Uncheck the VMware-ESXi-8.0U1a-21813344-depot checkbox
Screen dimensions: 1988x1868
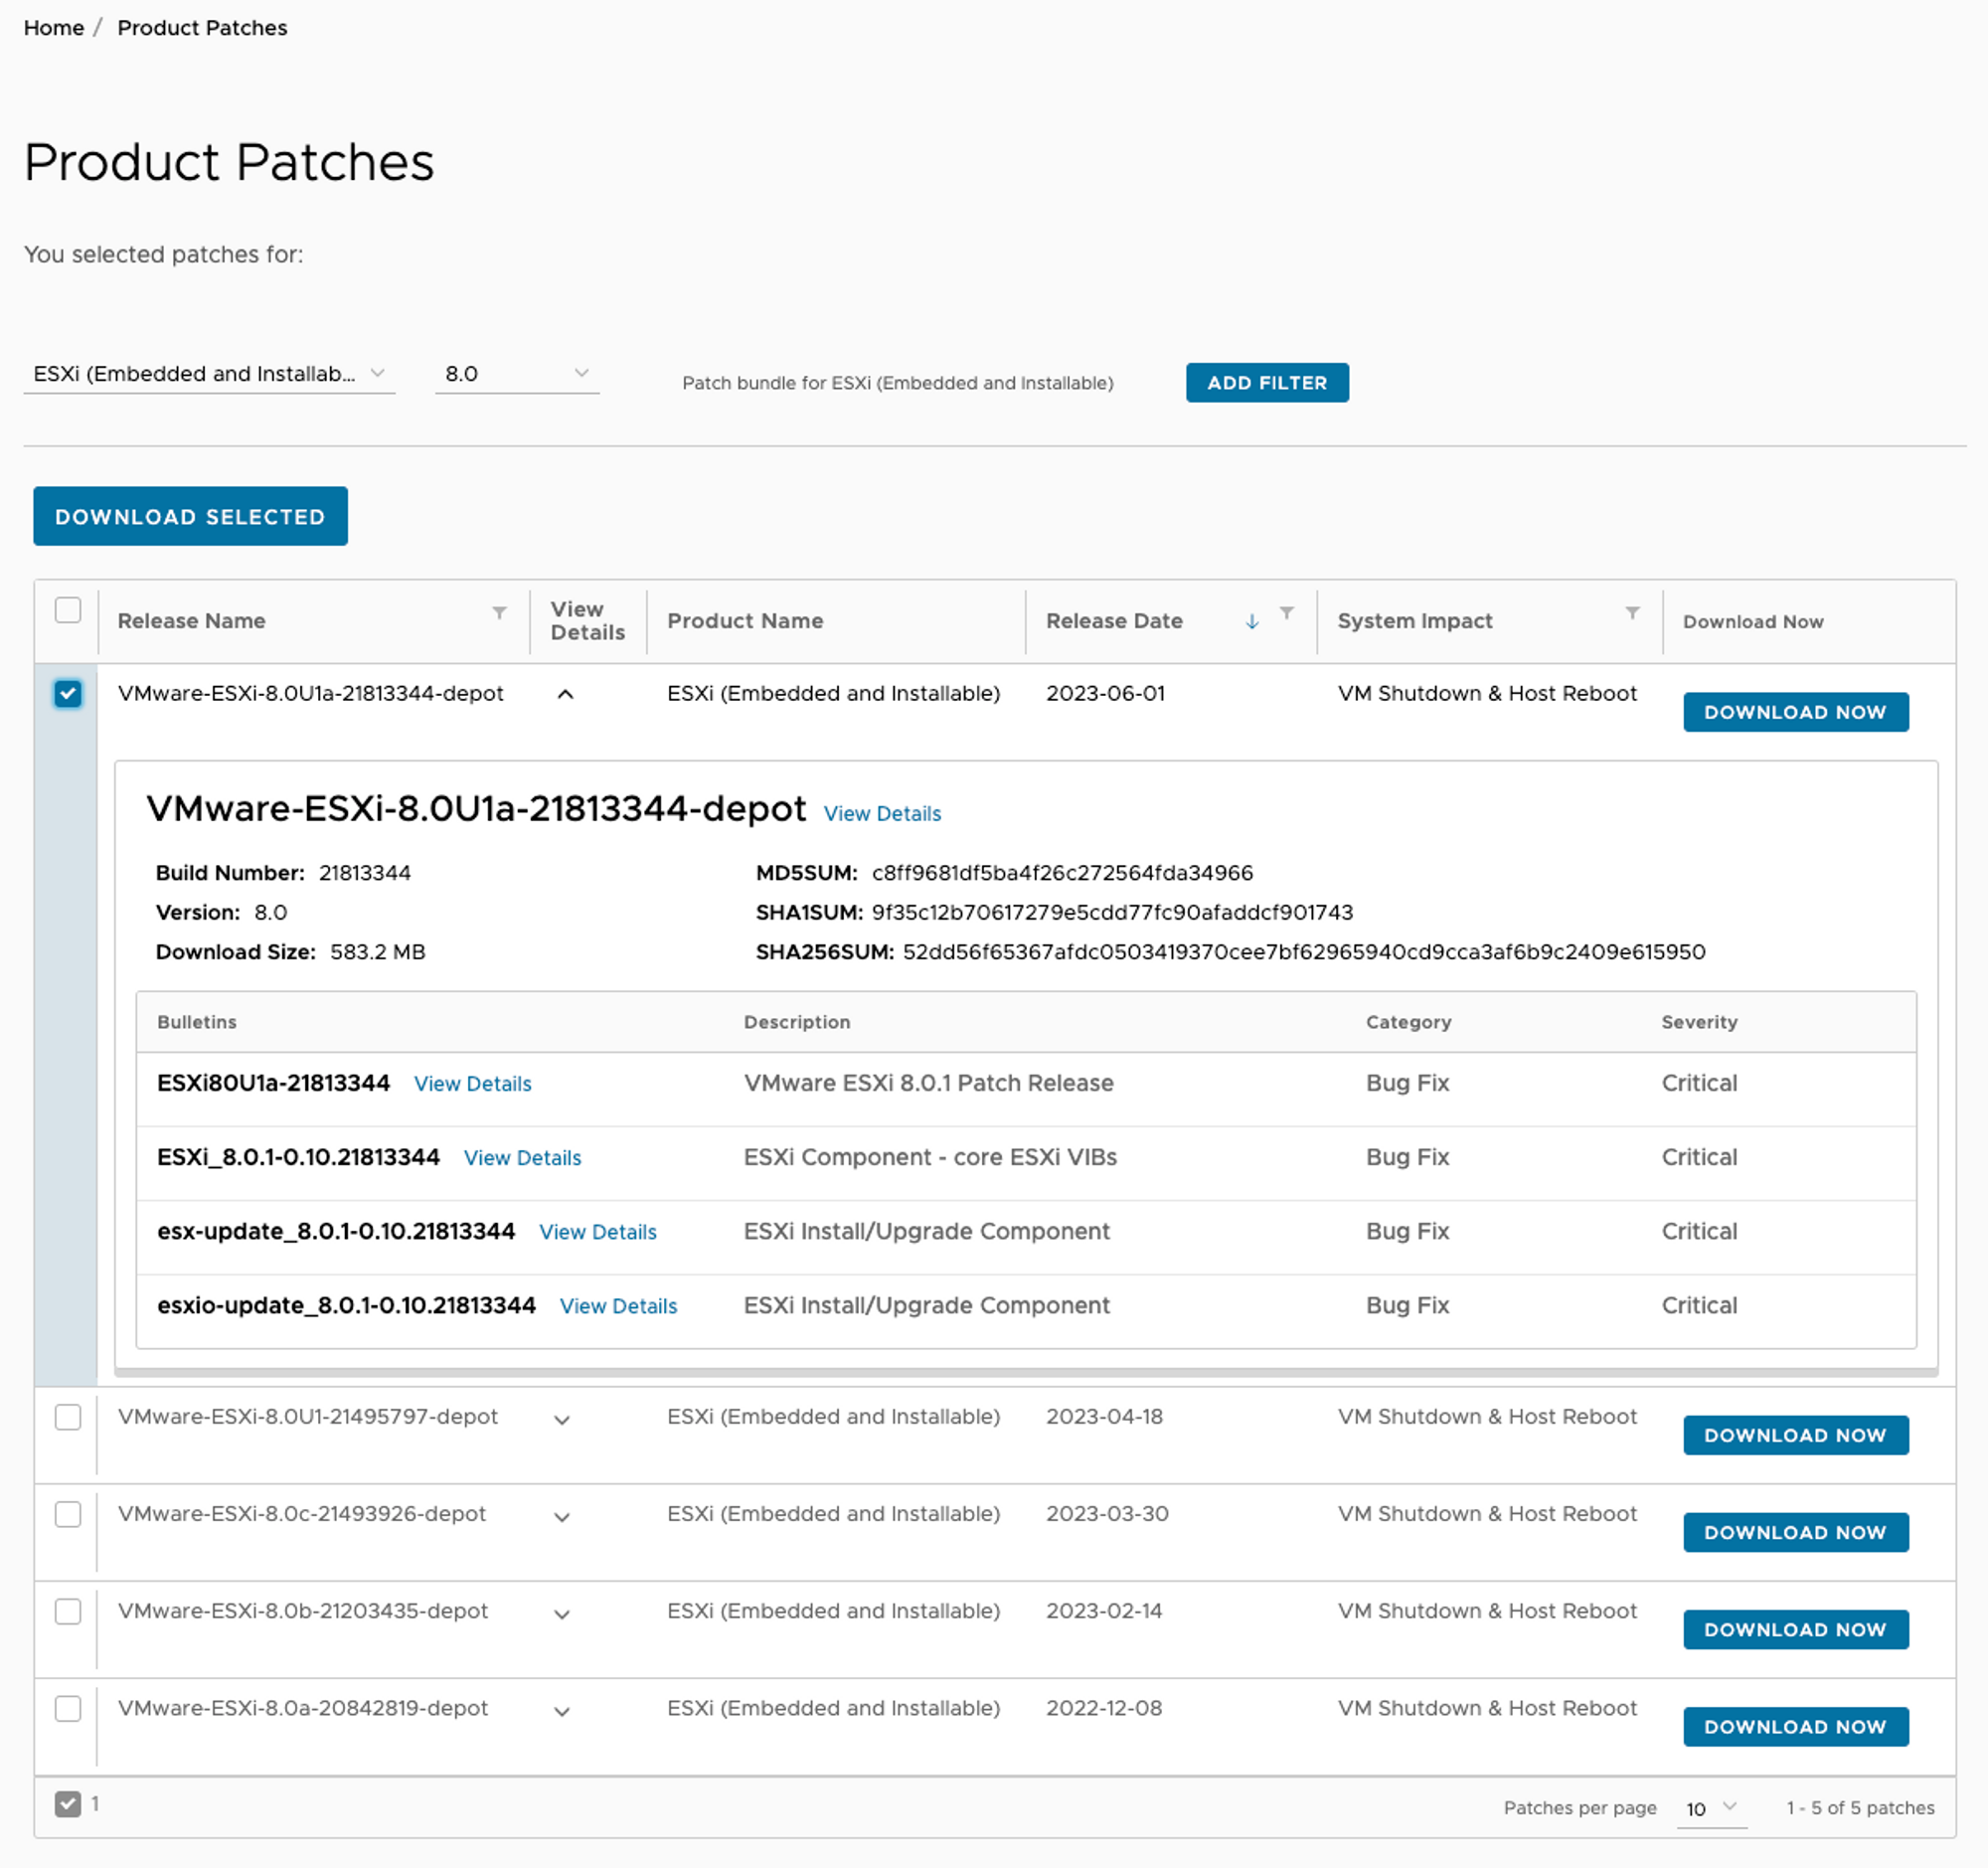click(x=68, y=694)
